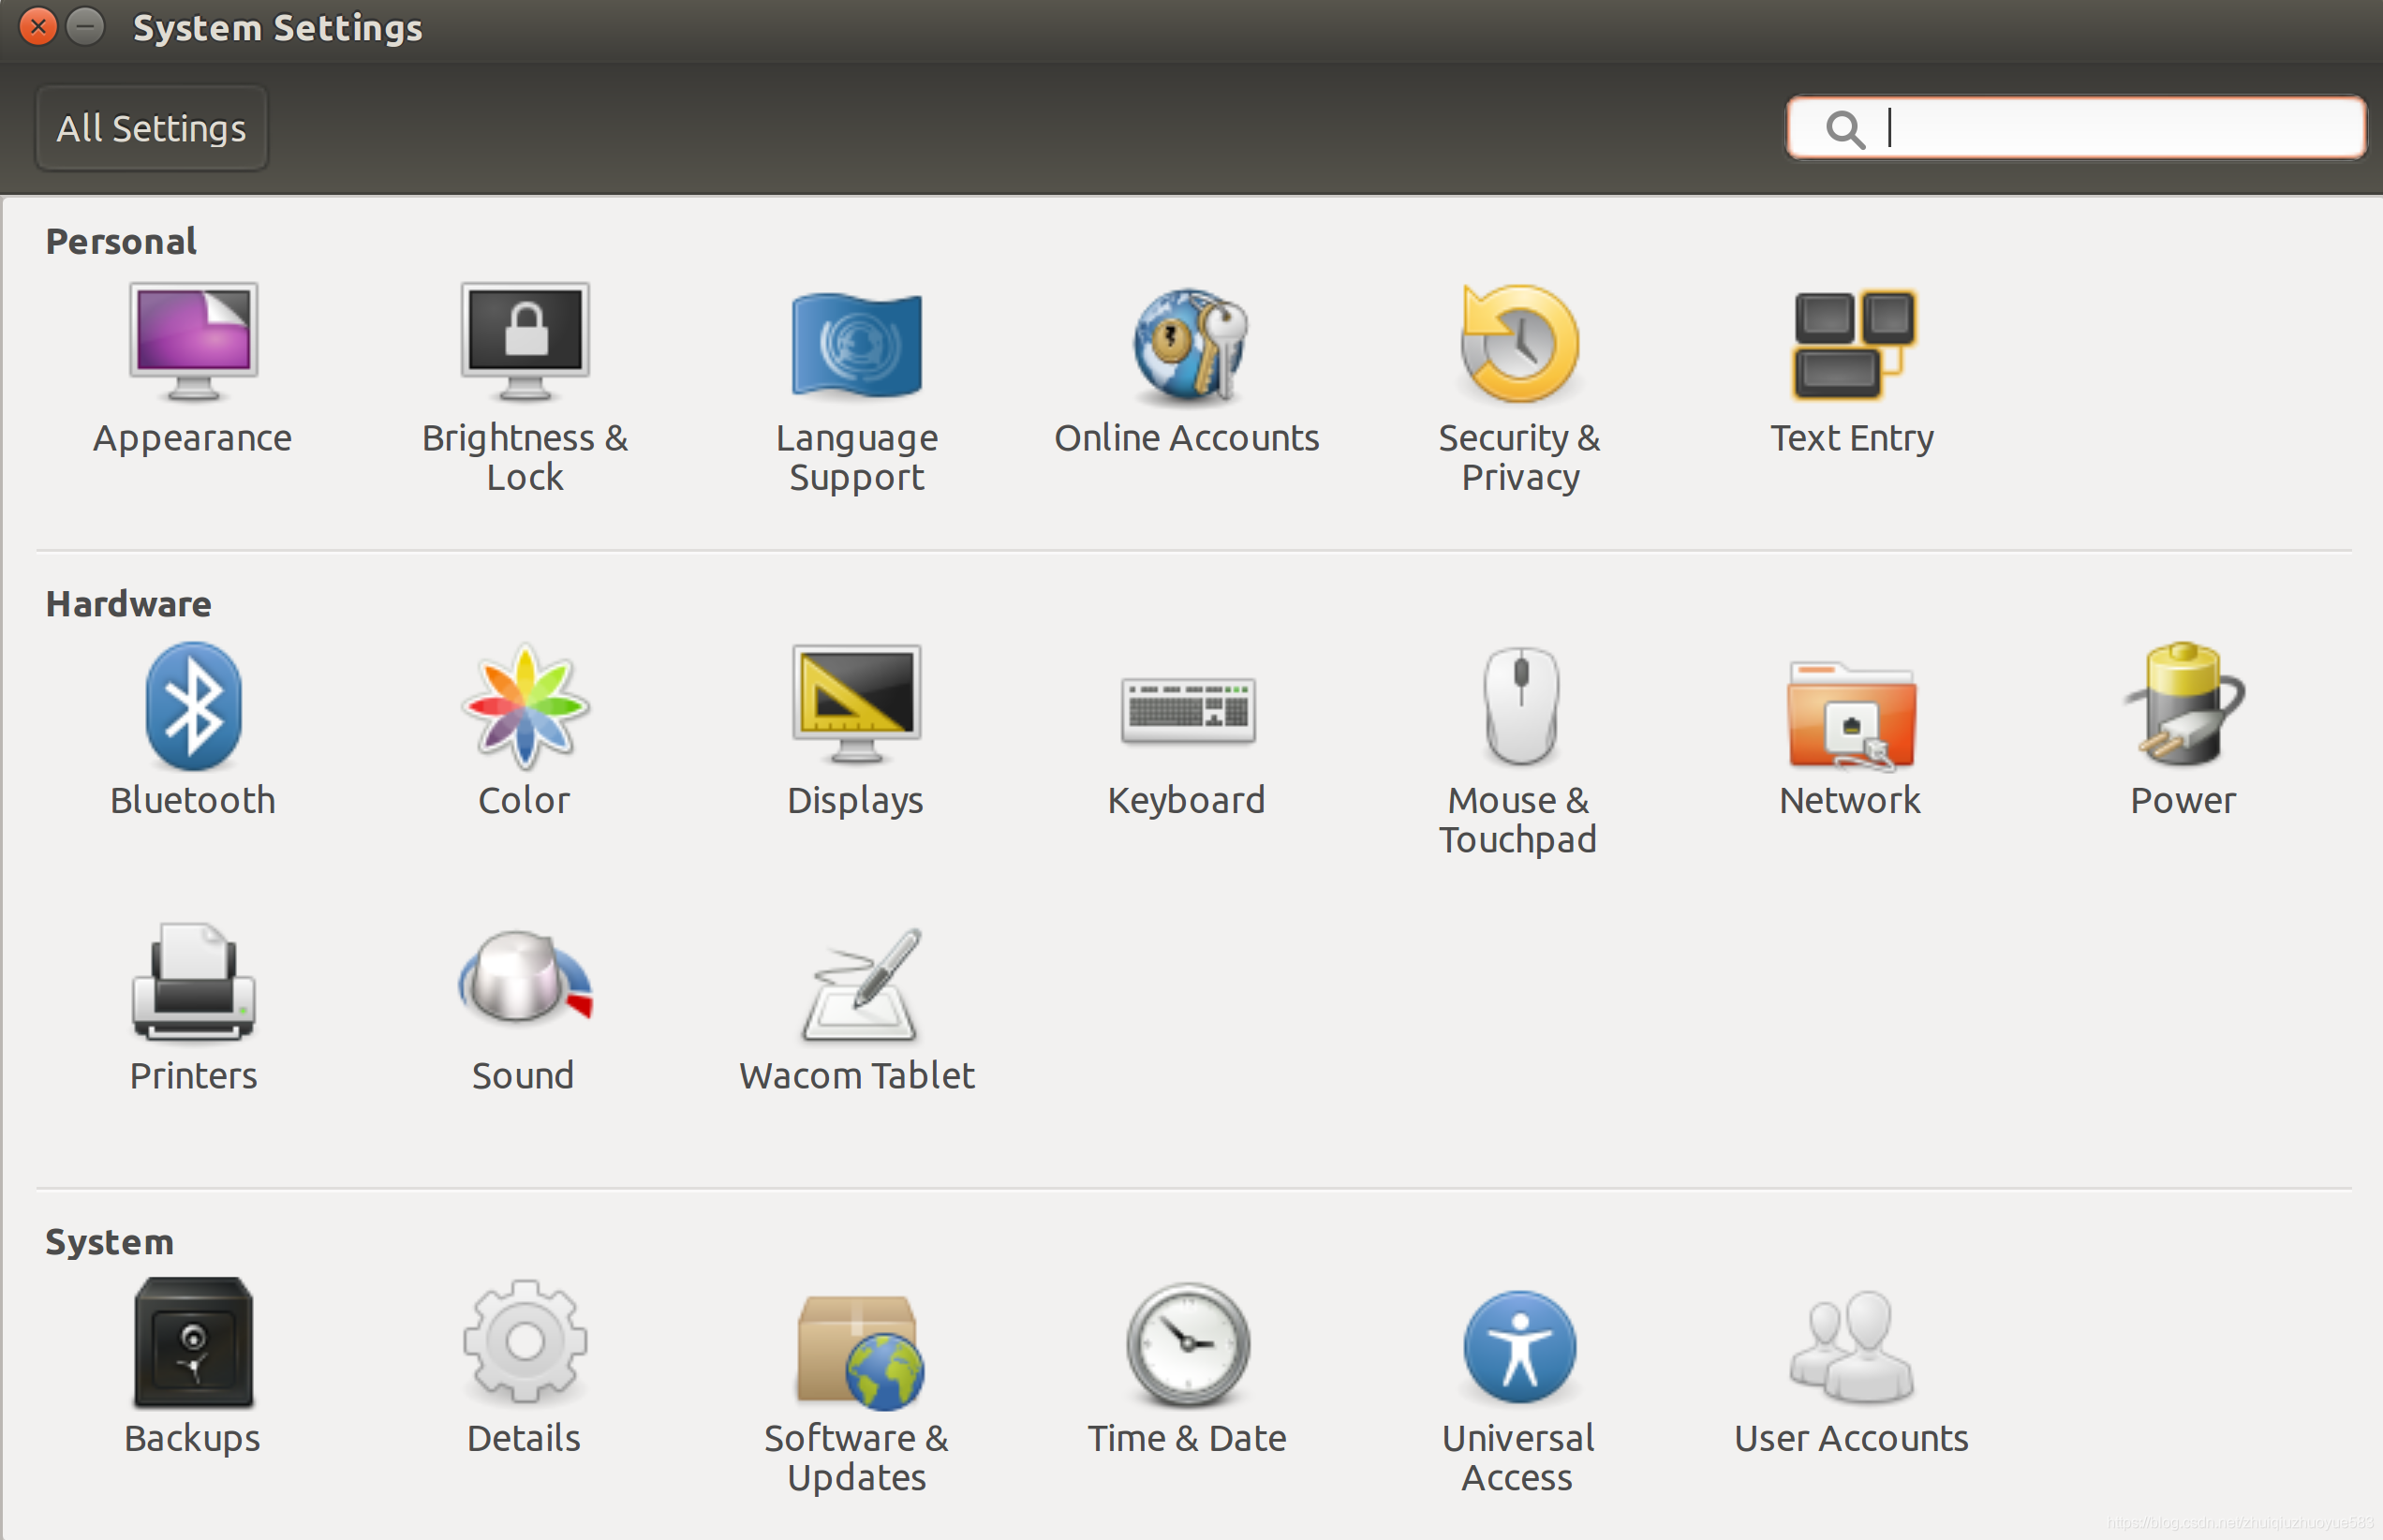Image resolution: width=2383 pixels, height=1540 pixels.
Task: Open Mouse & Touchpad settings
Action: 1519,707
